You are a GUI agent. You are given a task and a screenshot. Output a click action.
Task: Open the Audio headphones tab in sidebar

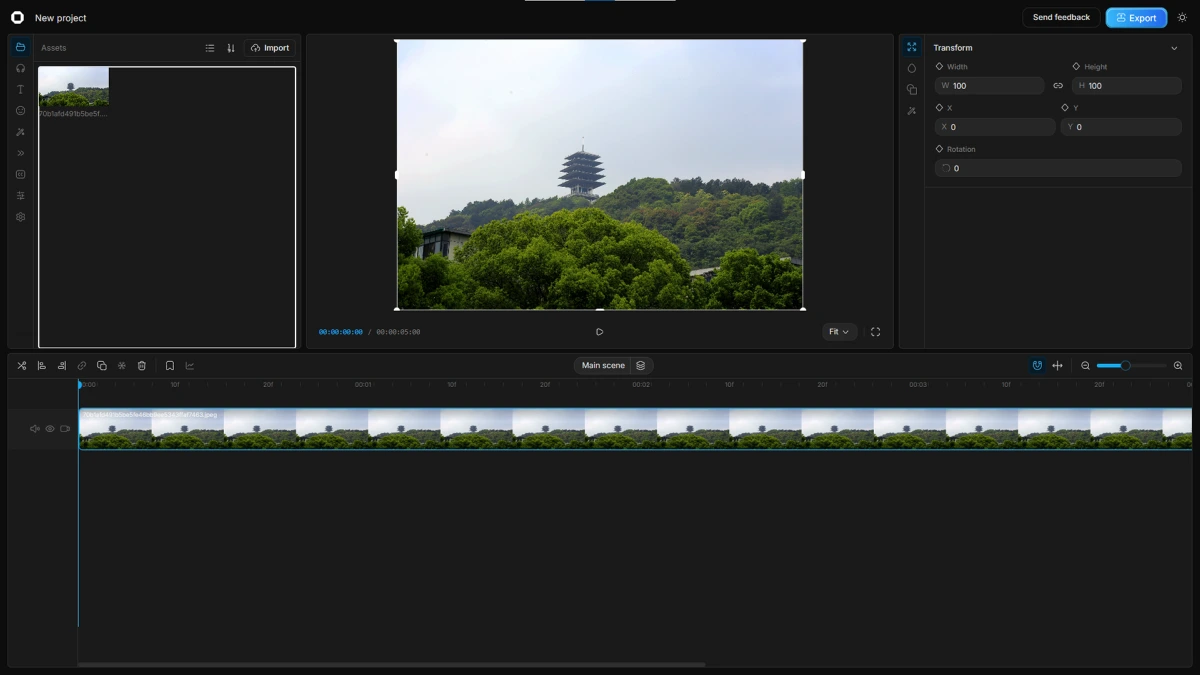click(20, 68)
